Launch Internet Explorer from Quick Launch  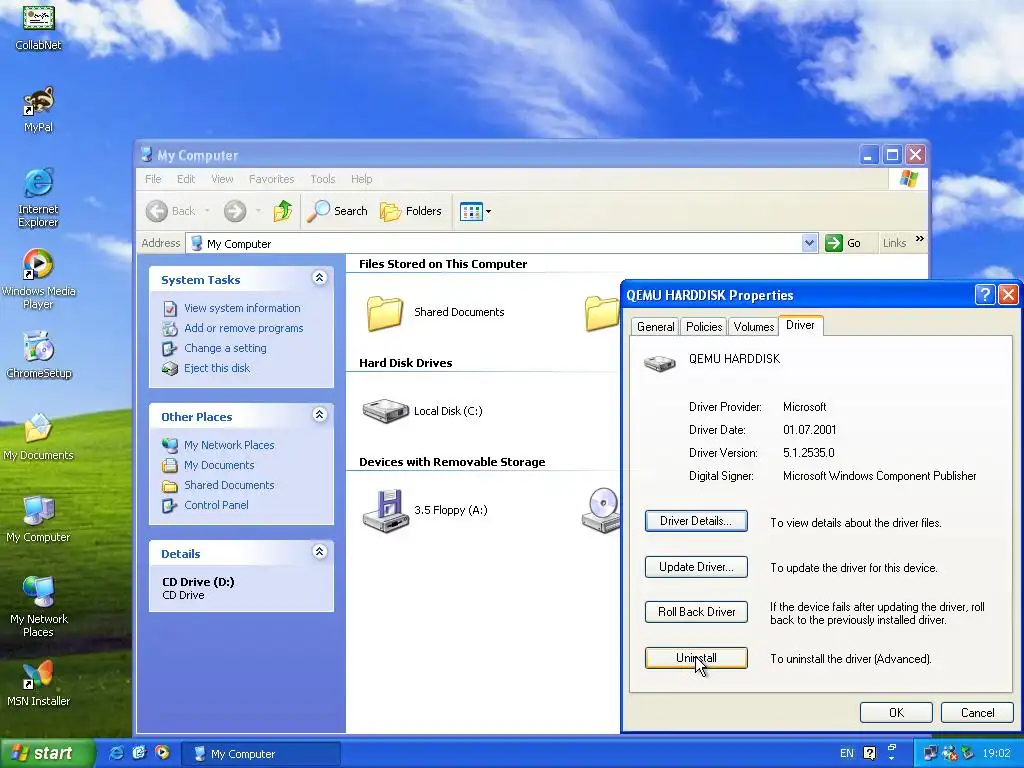116,753
